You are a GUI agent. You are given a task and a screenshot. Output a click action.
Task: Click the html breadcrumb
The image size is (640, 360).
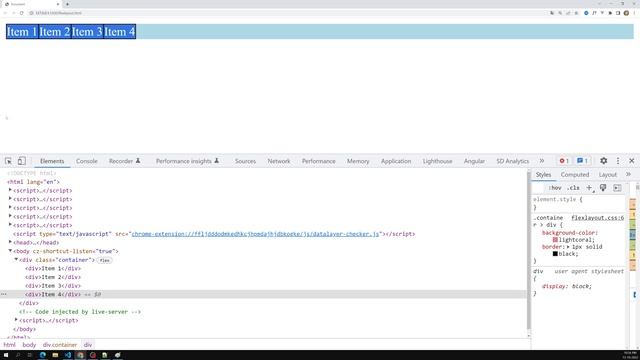tap(9, 345)
